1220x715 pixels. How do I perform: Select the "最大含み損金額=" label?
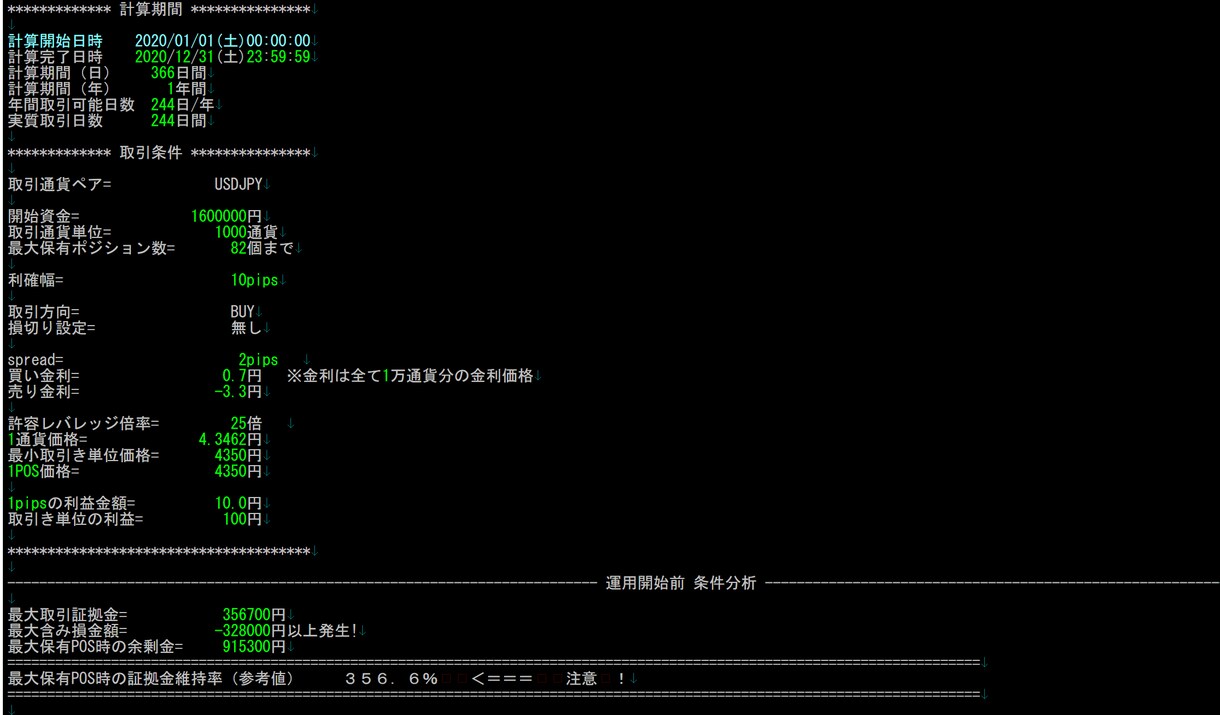click(67, 633)
